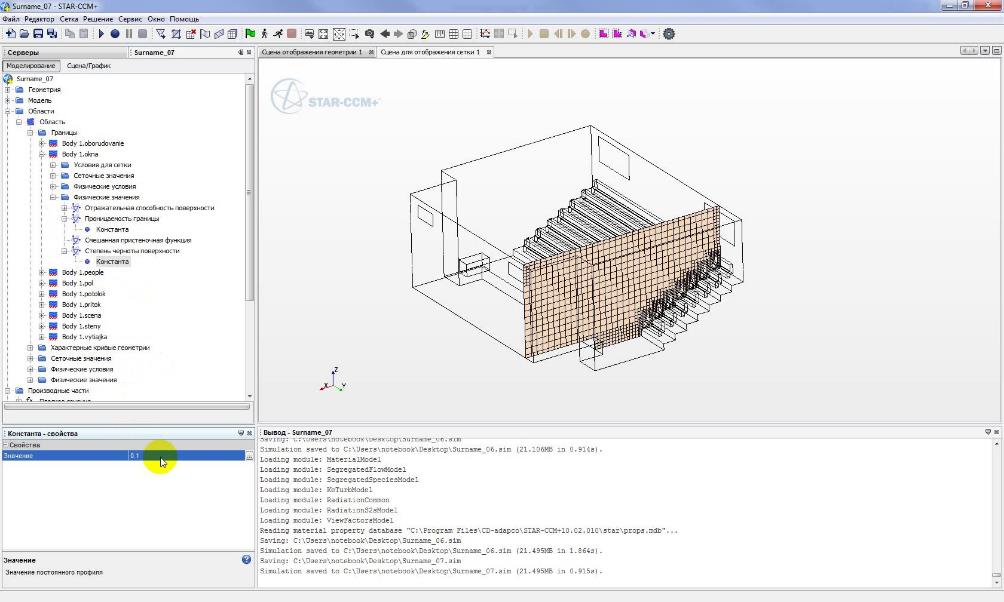This screenshot has height=602, width=1004.
Task: Click the XYZ coordinate axes triad
Action: pyautogui.click(x=333, y=380)
